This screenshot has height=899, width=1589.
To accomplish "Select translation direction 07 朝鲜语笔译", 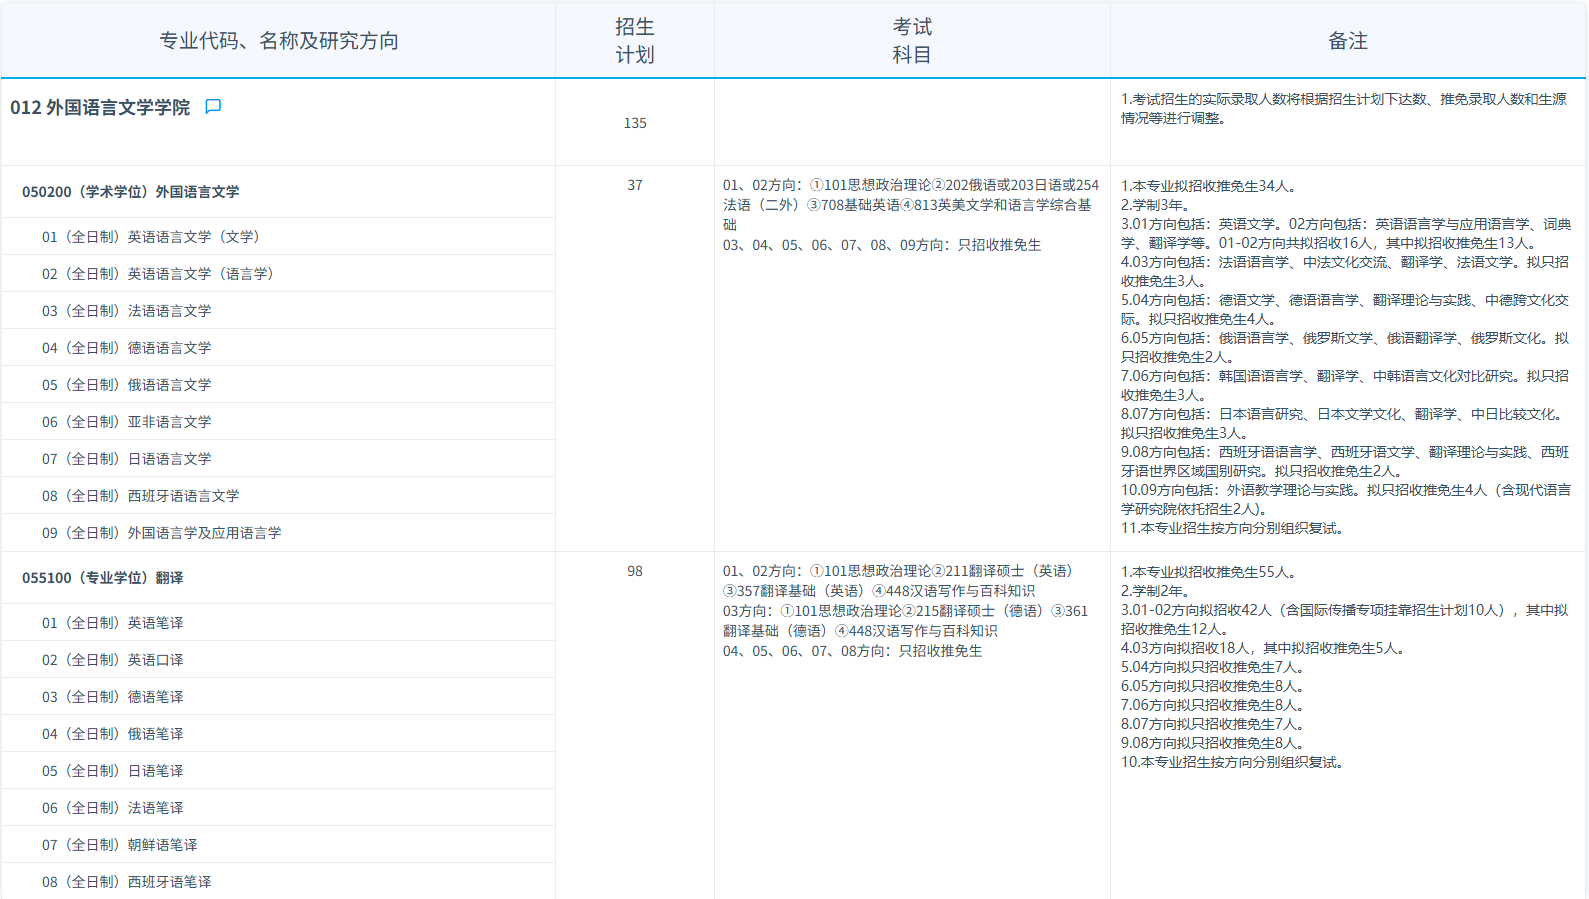I will (120, 845).
